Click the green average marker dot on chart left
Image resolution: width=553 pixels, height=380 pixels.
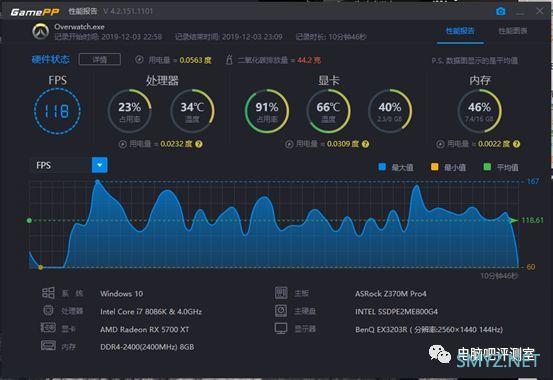click(x=29, y=220)
